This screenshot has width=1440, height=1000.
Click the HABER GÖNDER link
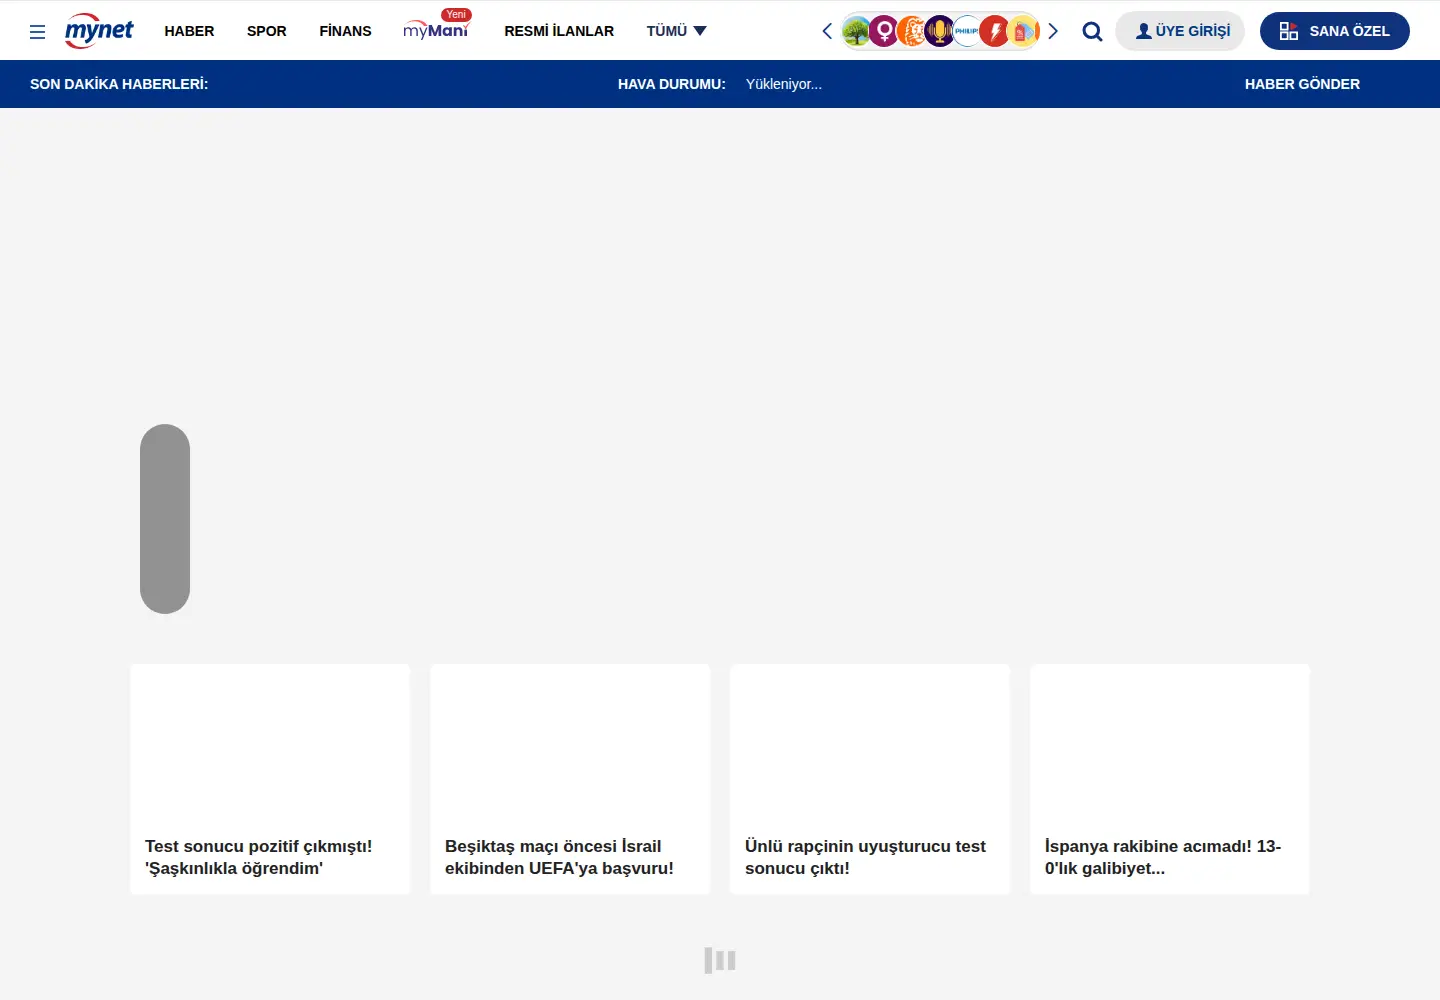(1302, 84)
